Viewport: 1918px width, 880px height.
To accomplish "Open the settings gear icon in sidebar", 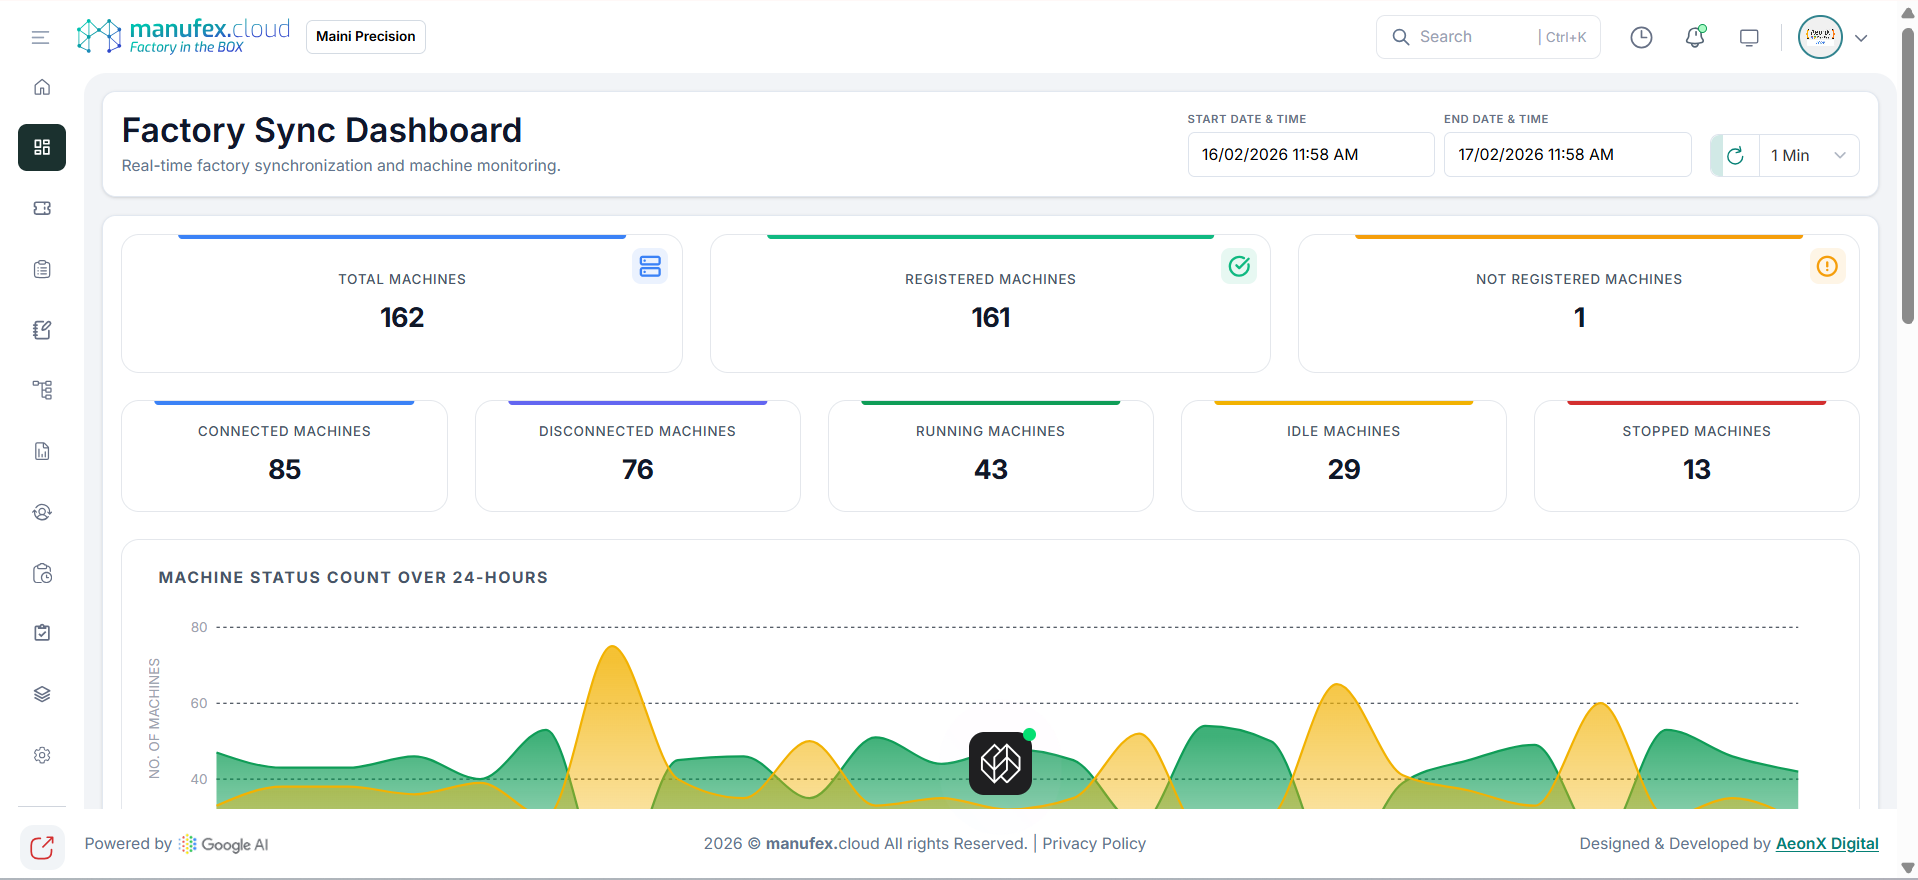I will 42,755.
